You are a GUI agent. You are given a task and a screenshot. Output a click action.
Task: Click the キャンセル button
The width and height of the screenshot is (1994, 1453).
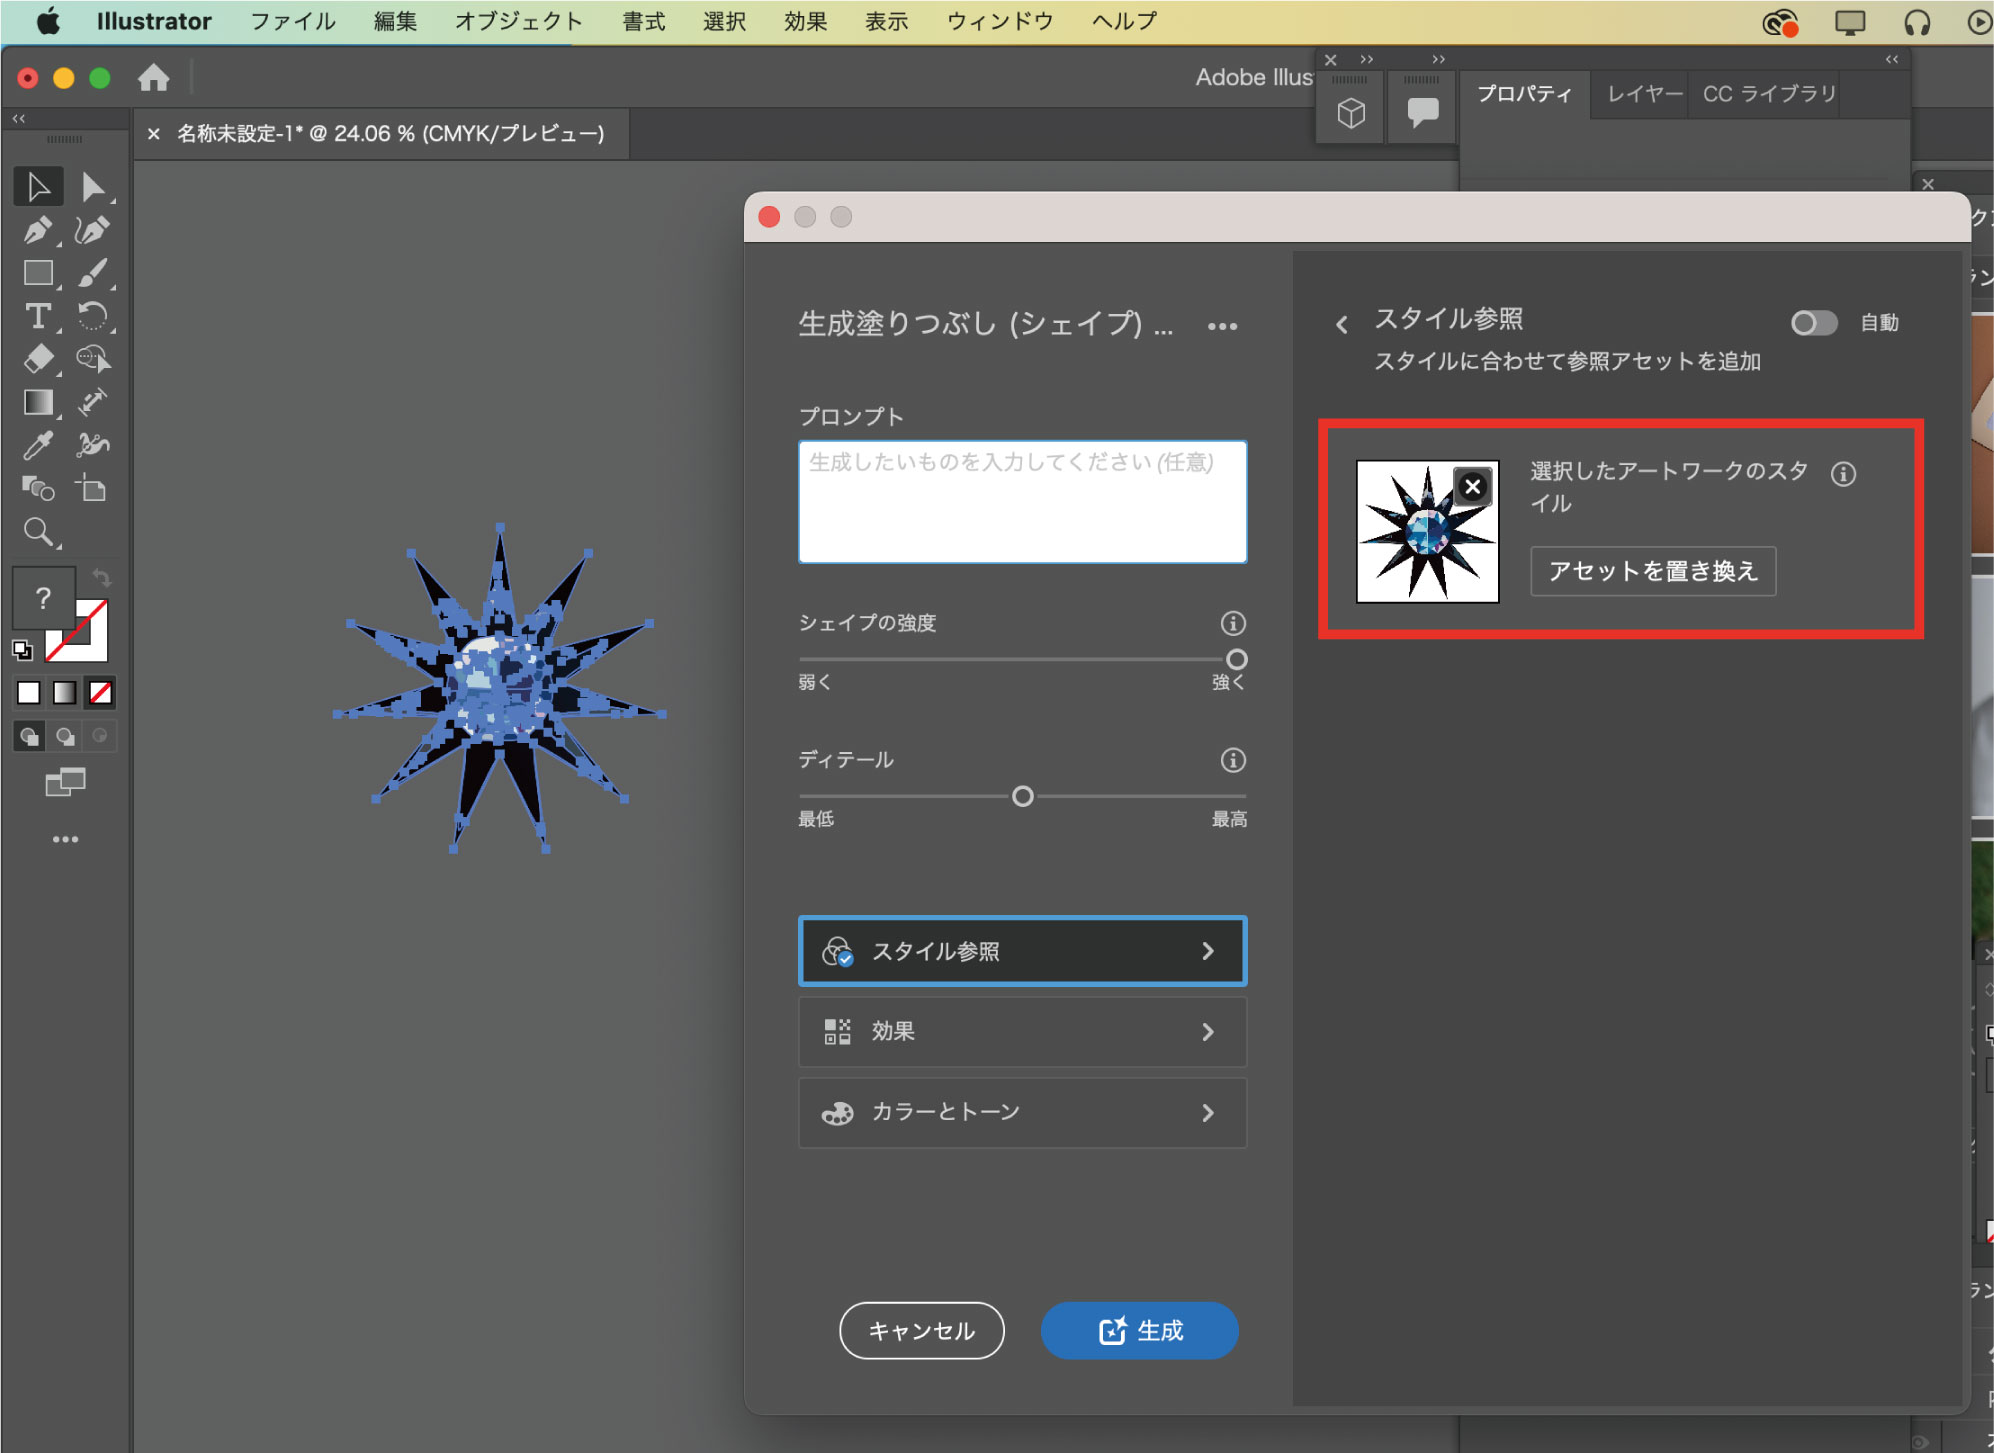[921, 1330]
